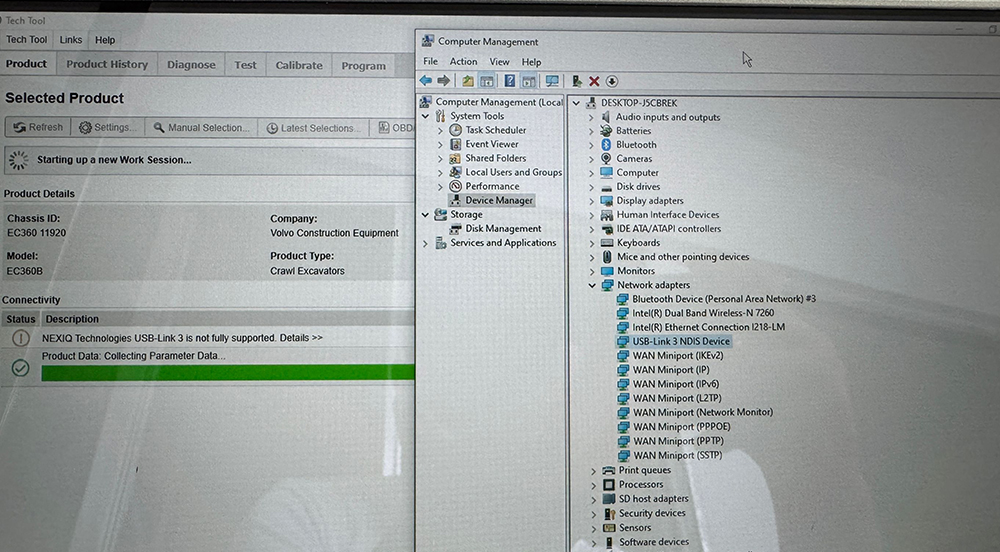
Task: Open the Links menu in Tech Tool
Action: click(x=71, y=40)
